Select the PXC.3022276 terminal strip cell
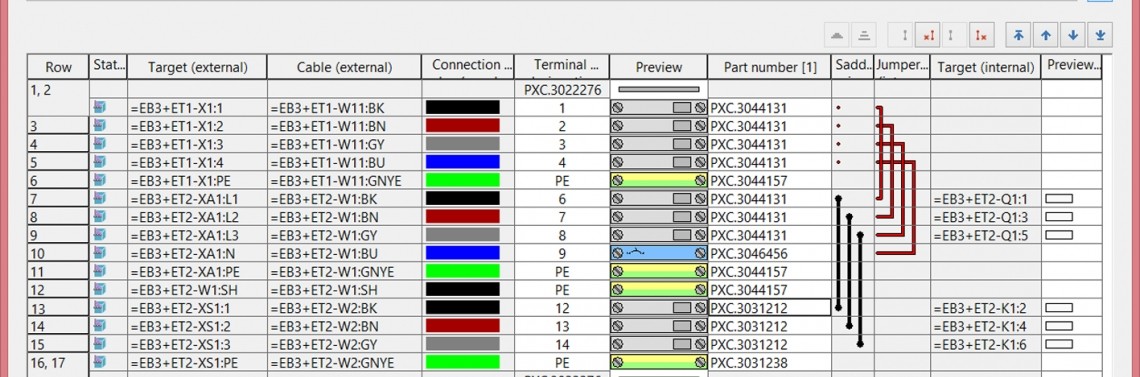 pyautogui.click(x=562, y=89)
